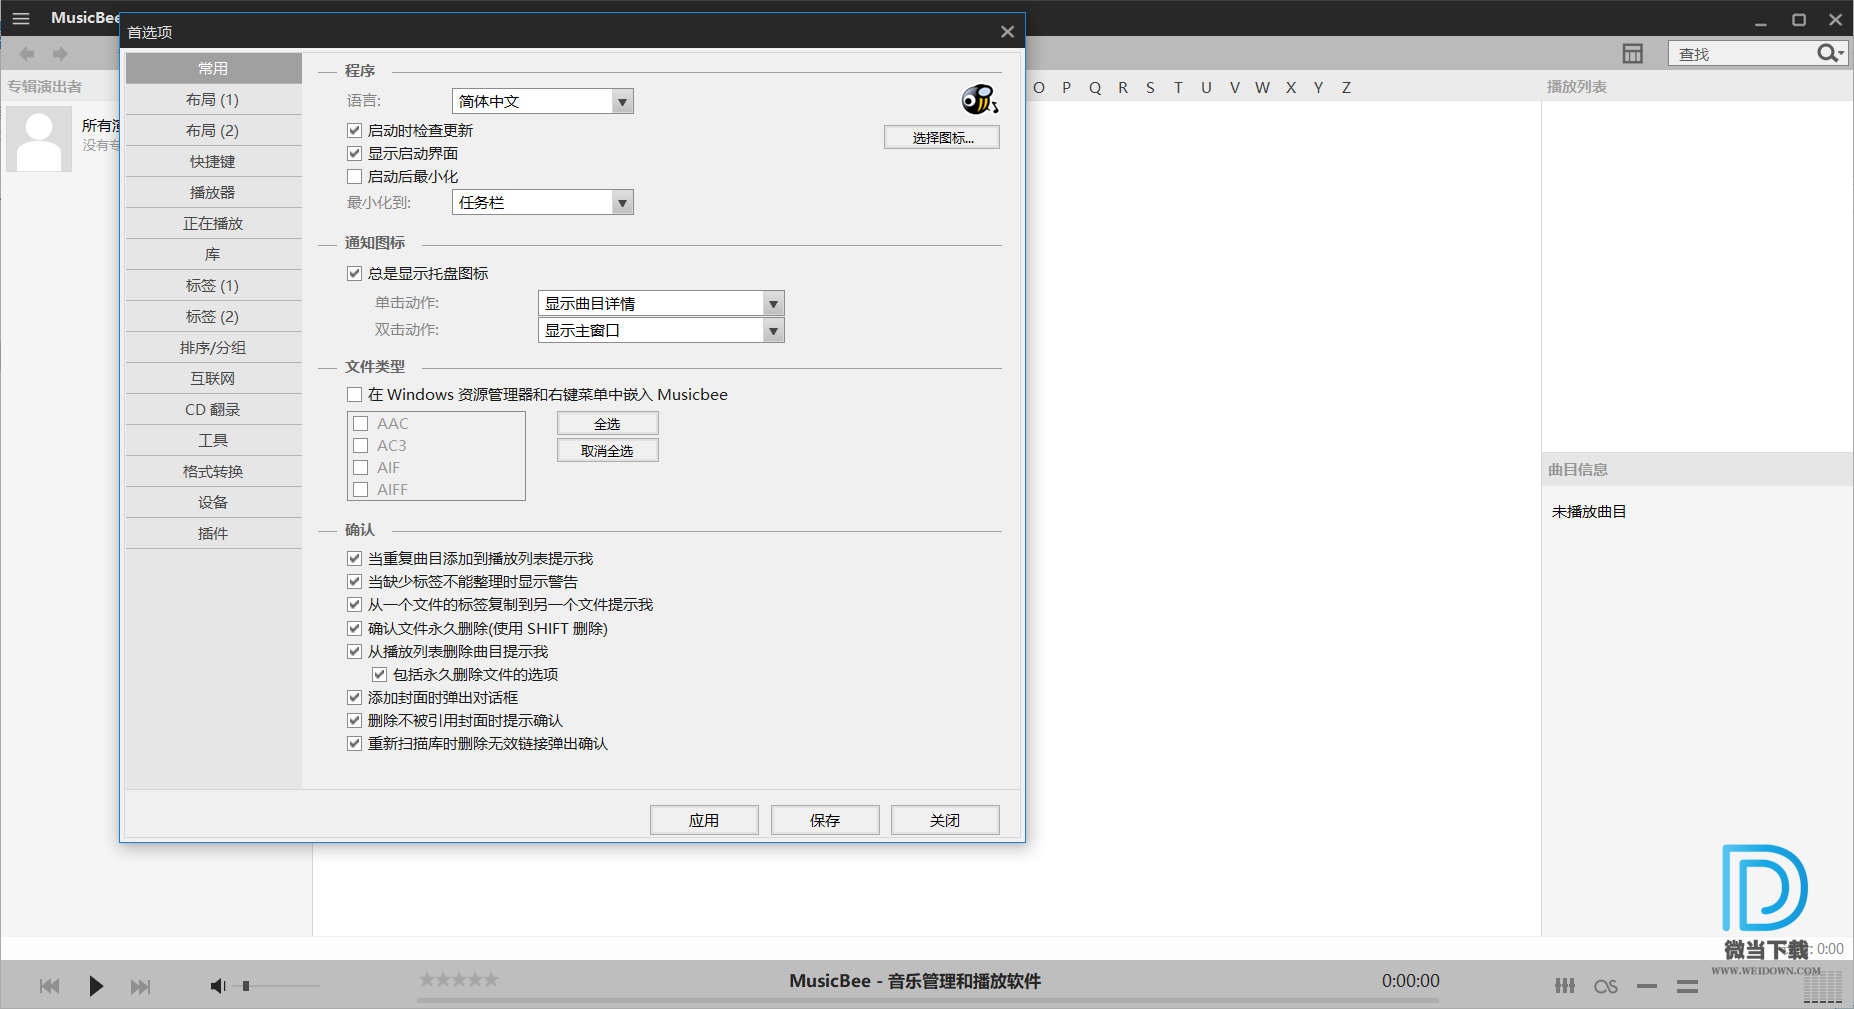Click the forward navigation arrow

click(x=60, y=54)
